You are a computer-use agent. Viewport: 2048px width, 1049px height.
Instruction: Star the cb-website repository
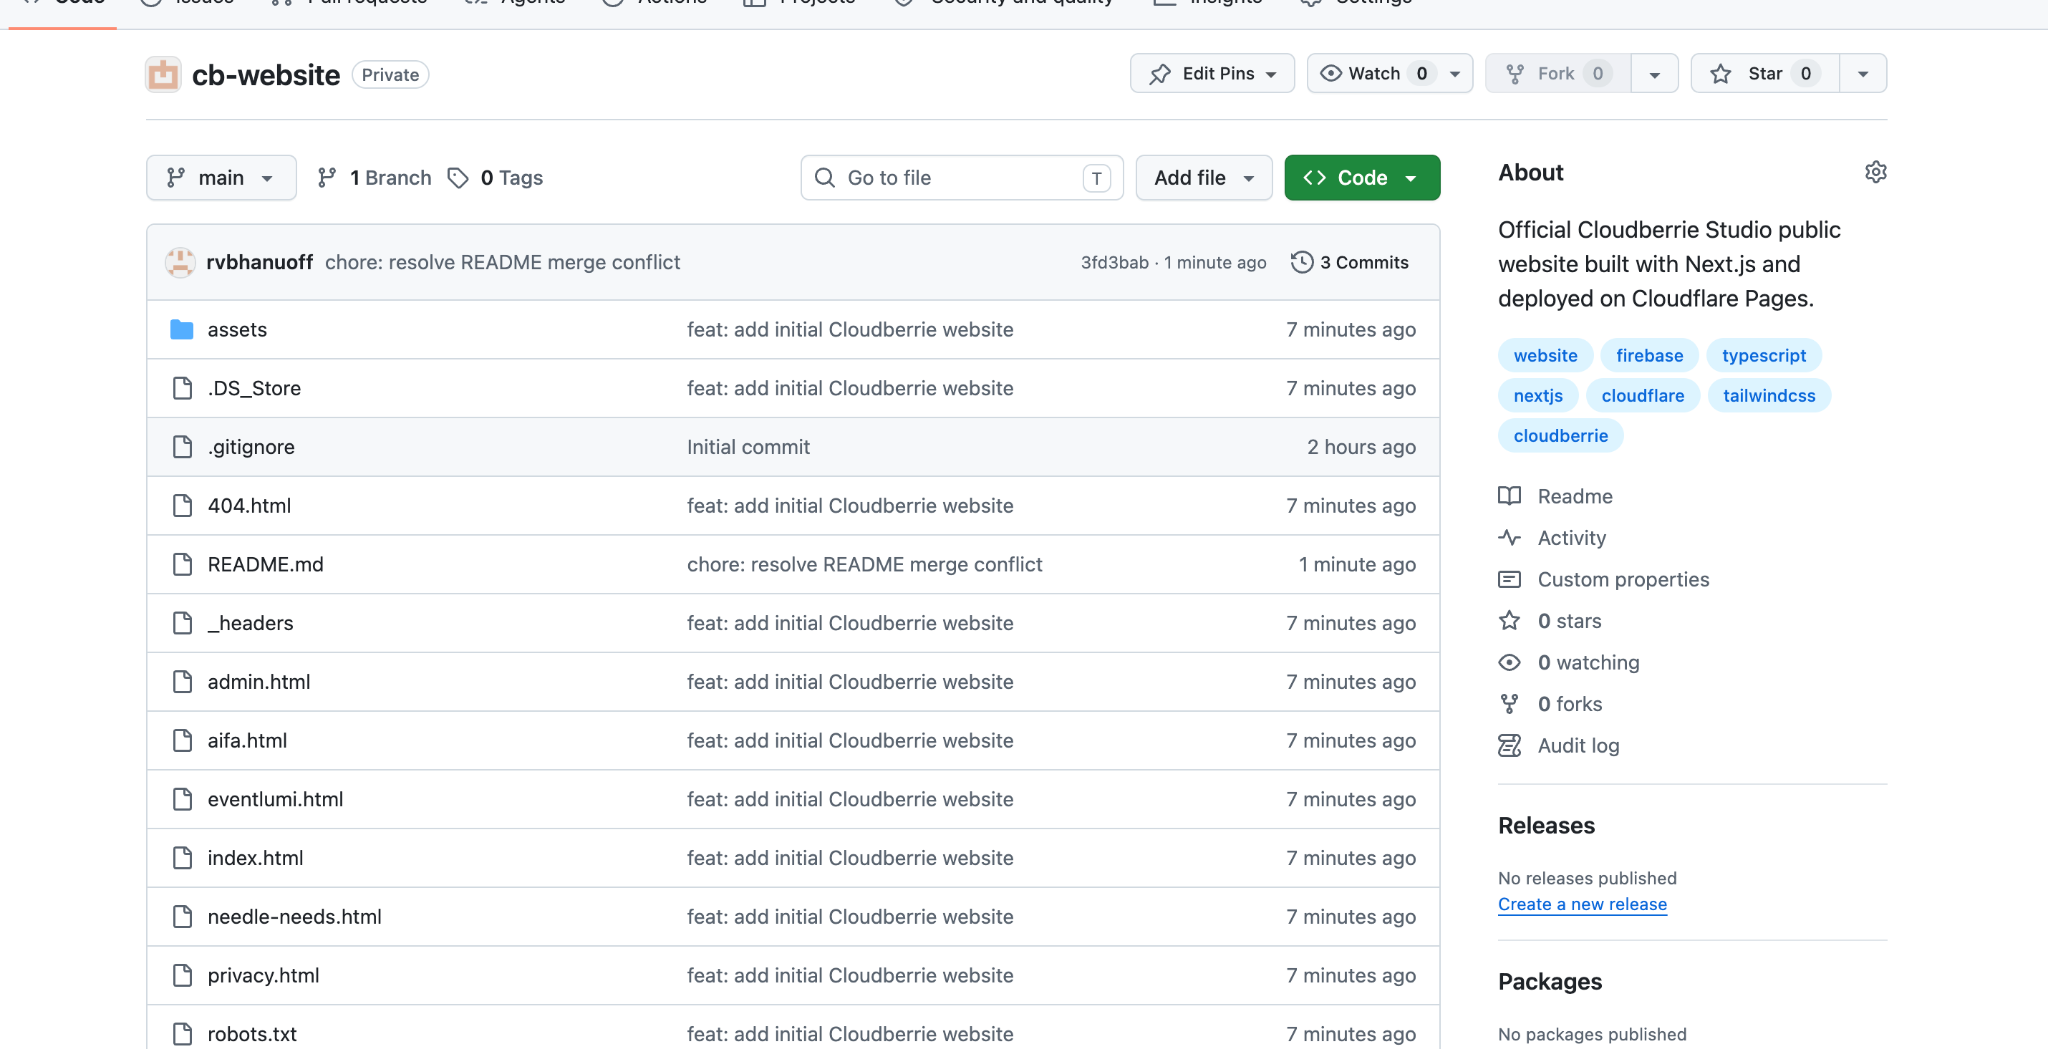pos(1765,73)
